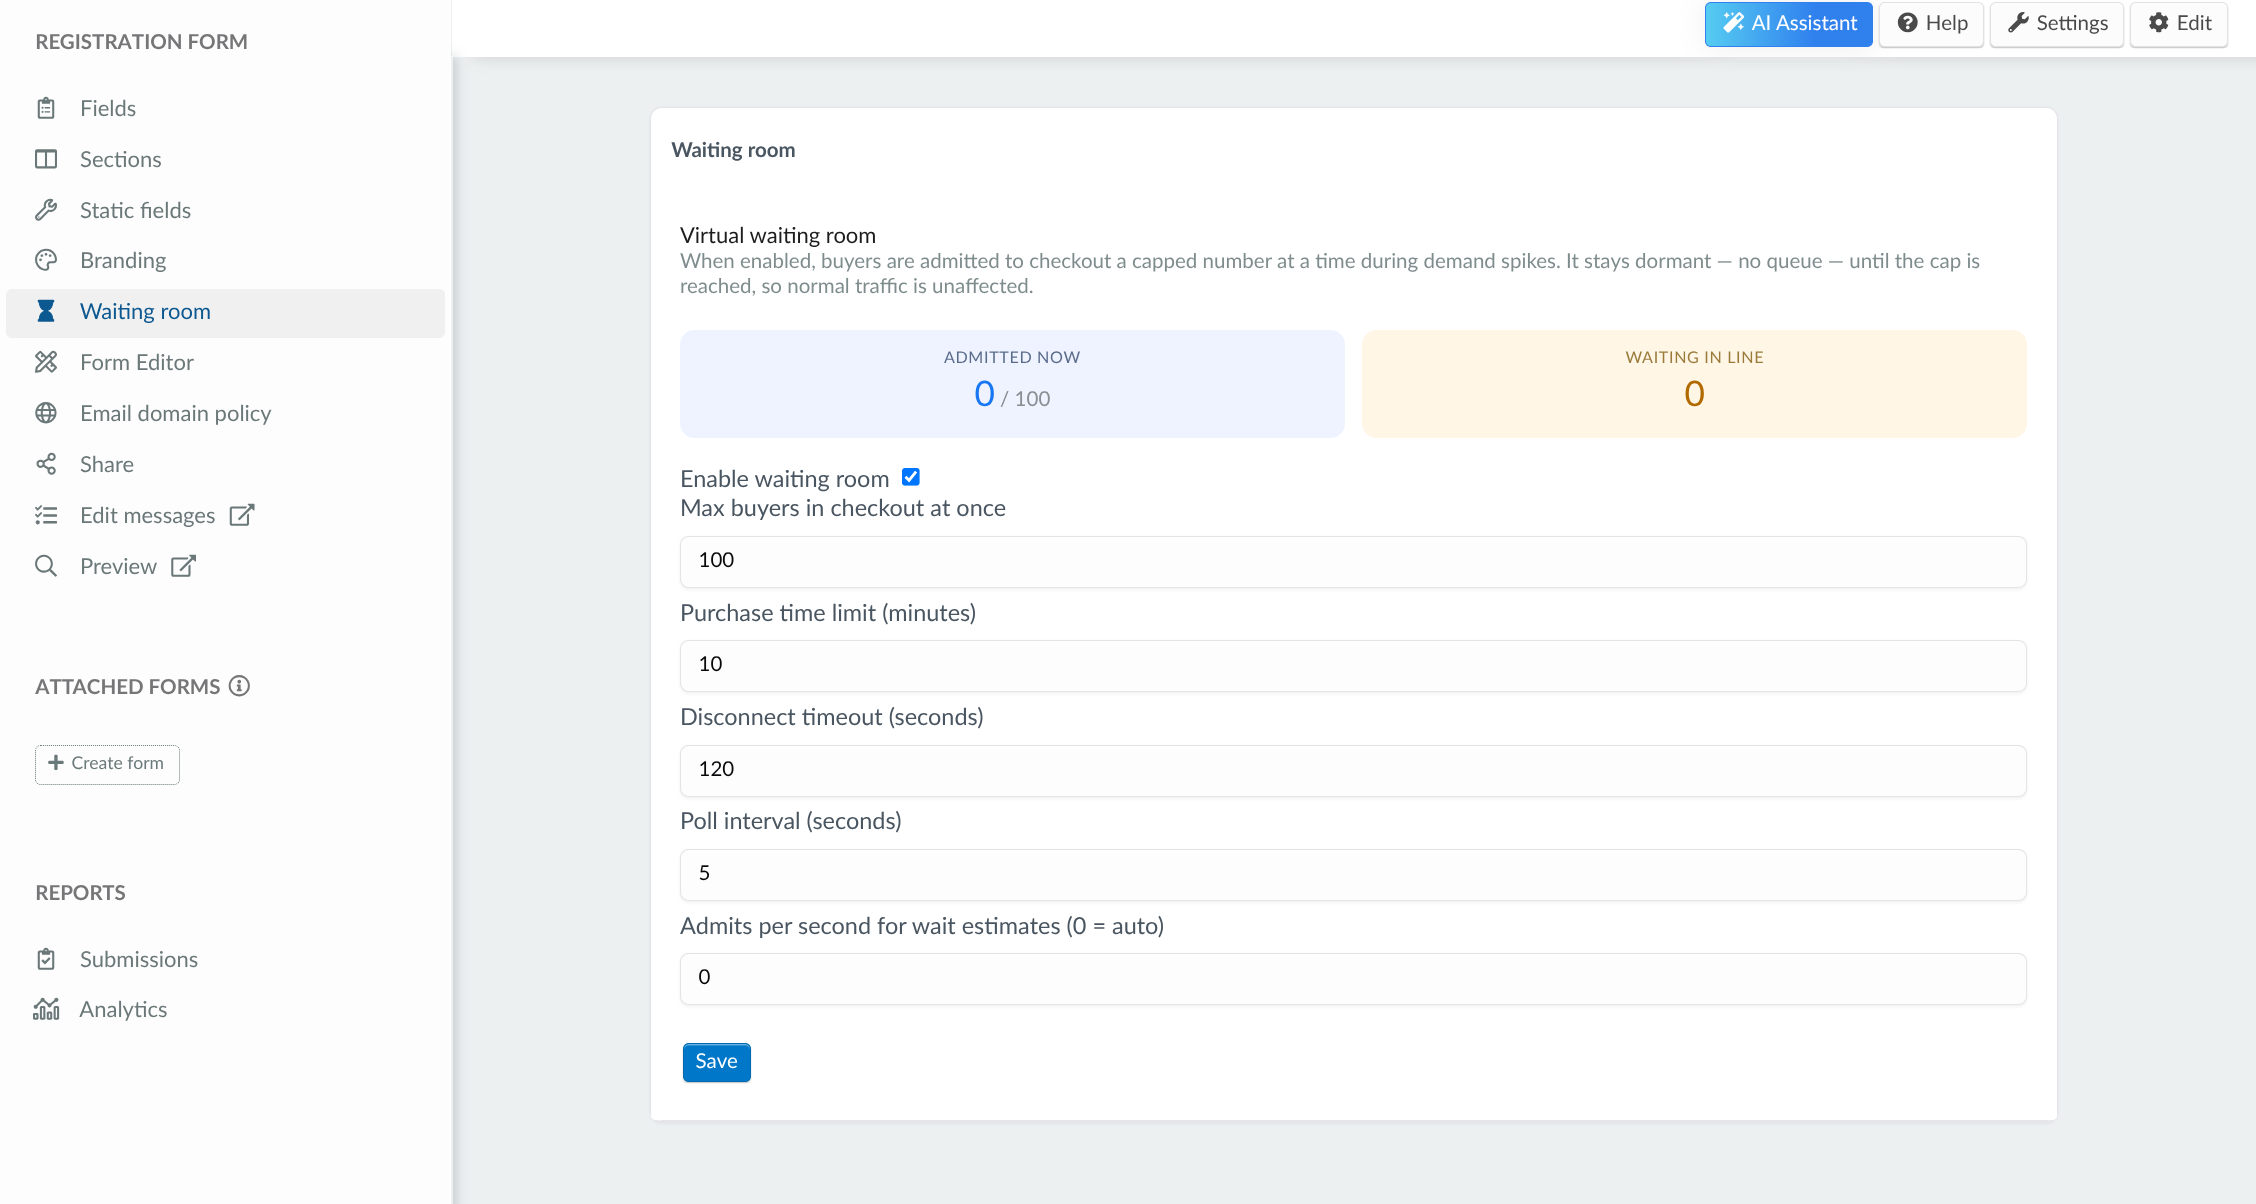Screen dimensions: 2256x1204
Task: Click the Submissions clipboard-check icon
Action: [46, 959]
